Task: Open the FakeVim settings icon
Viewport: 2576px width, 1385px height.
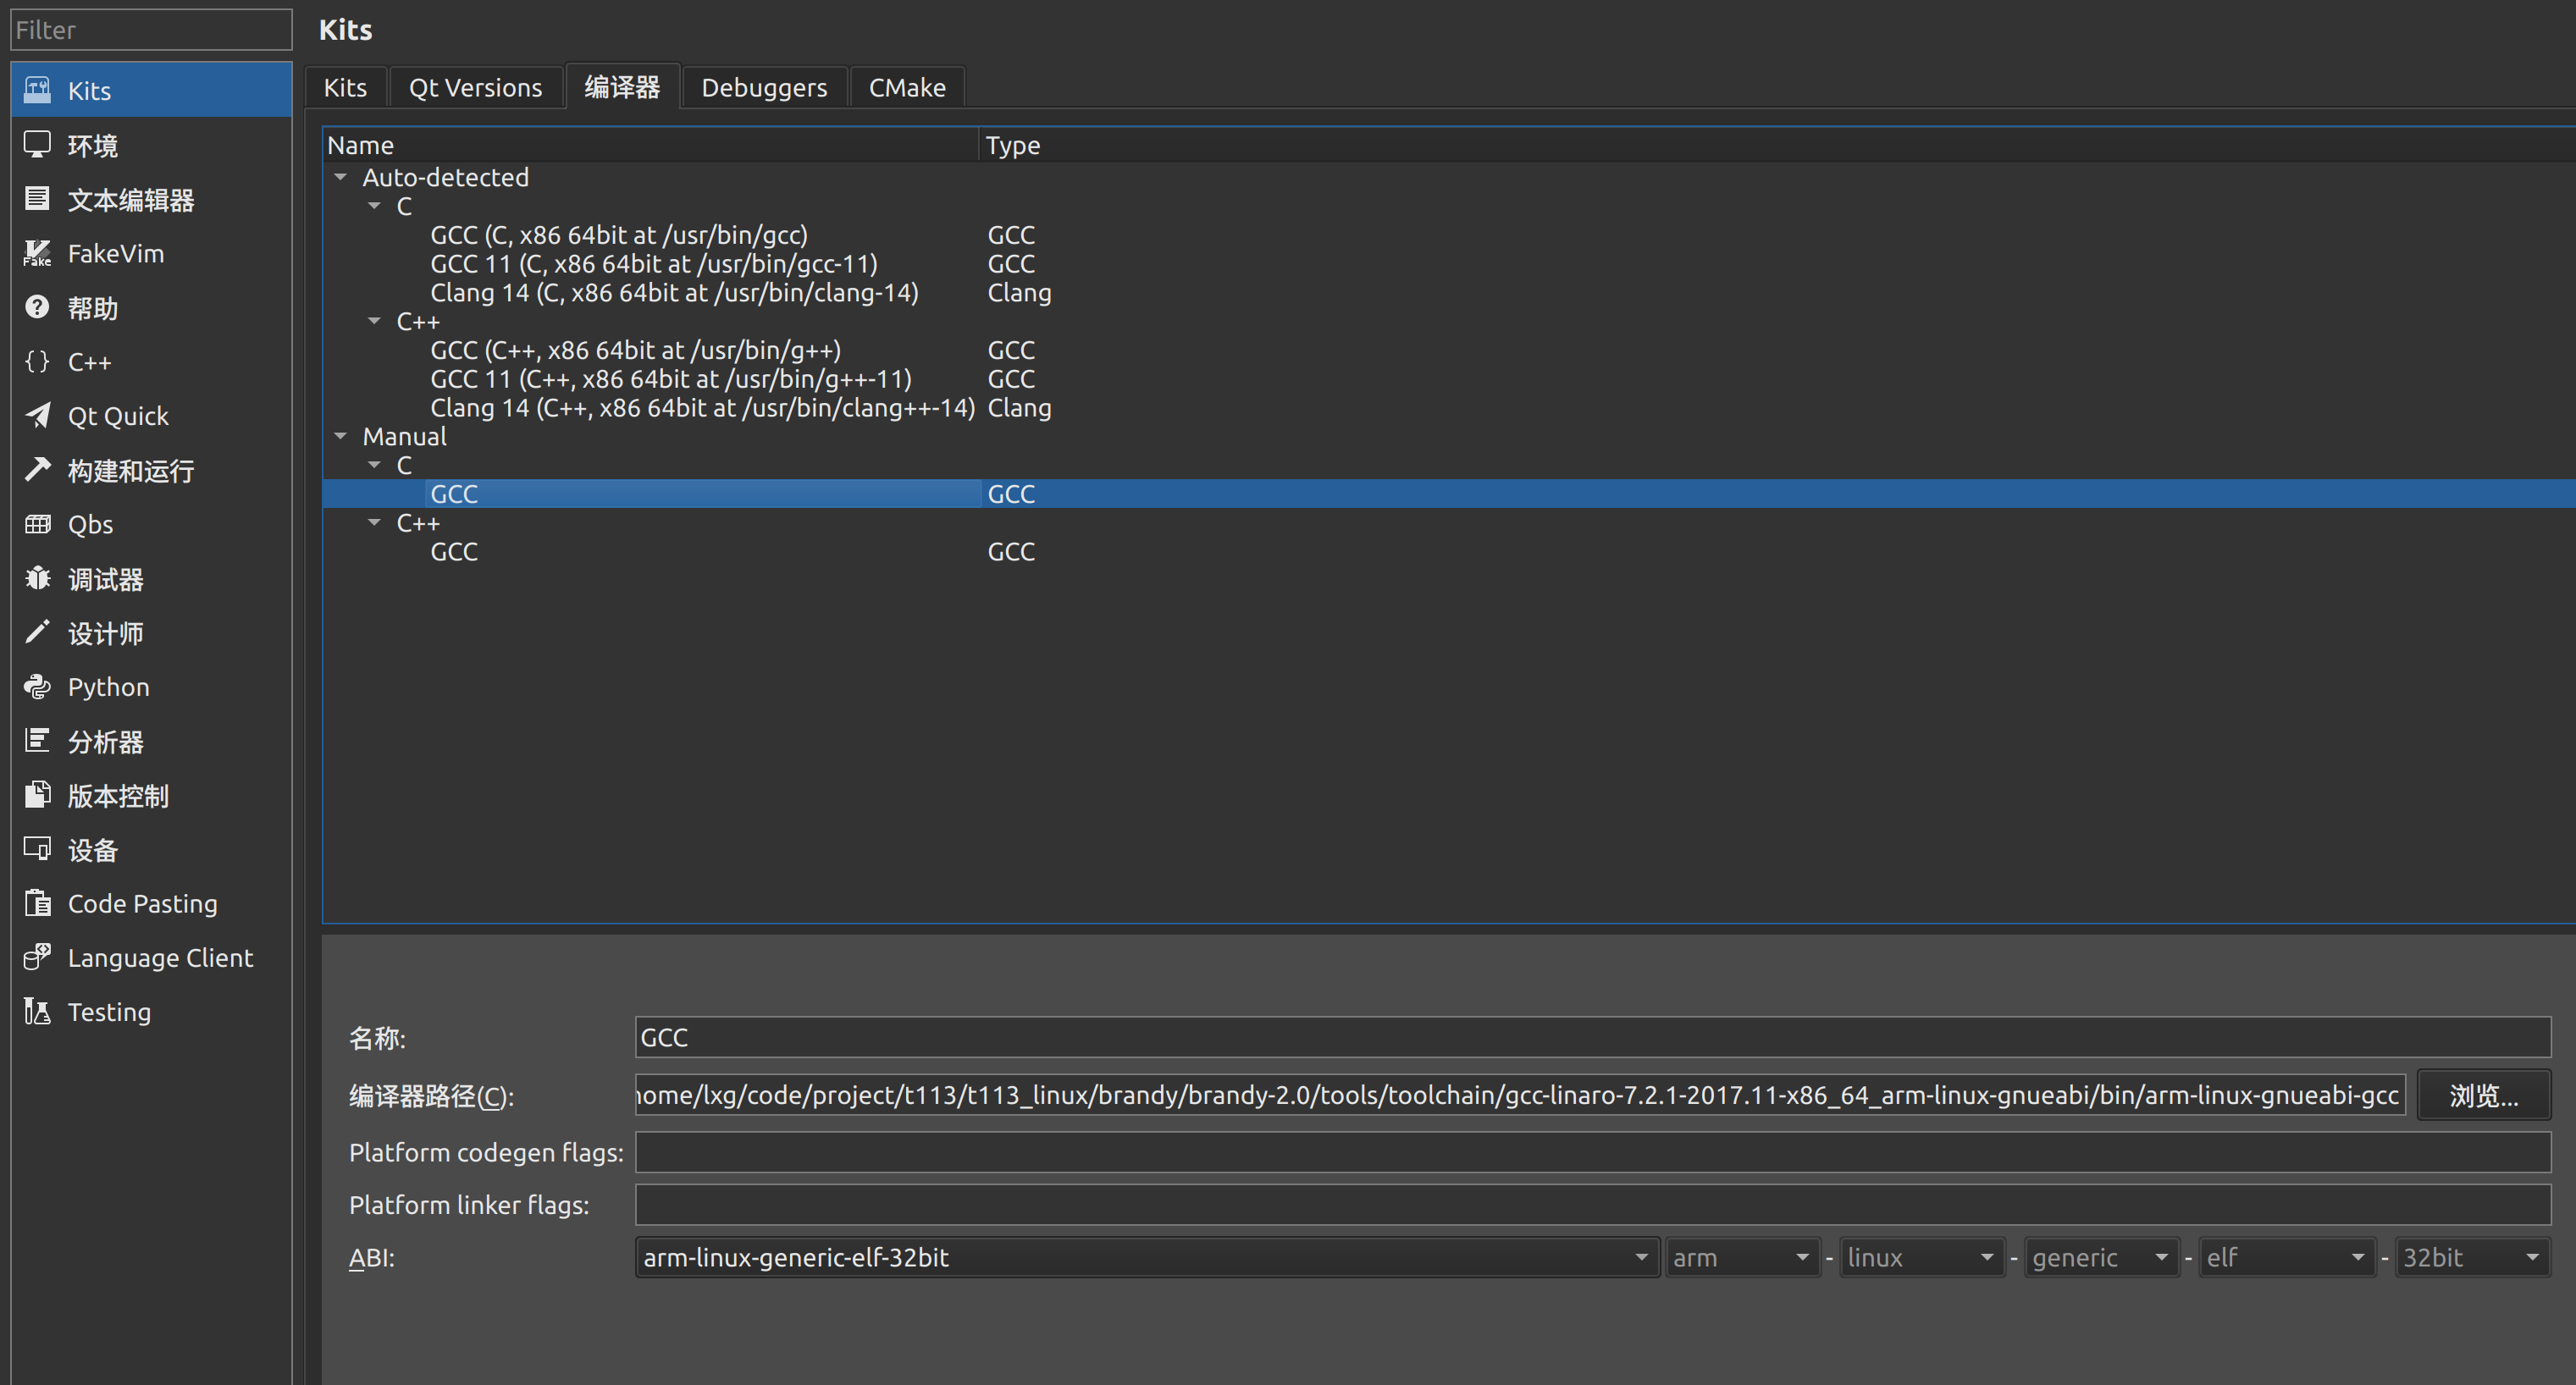Action: point(37,253)
